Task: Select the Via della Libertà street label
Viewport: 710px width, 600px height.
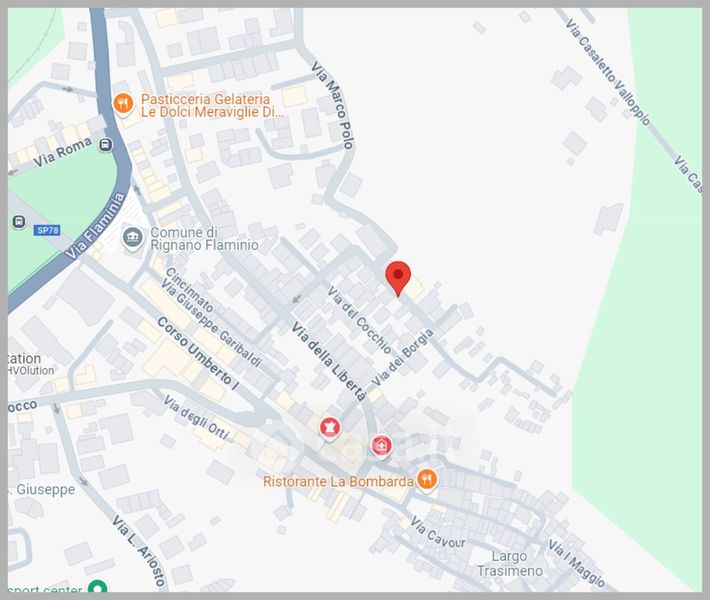Action: point(328,362)
